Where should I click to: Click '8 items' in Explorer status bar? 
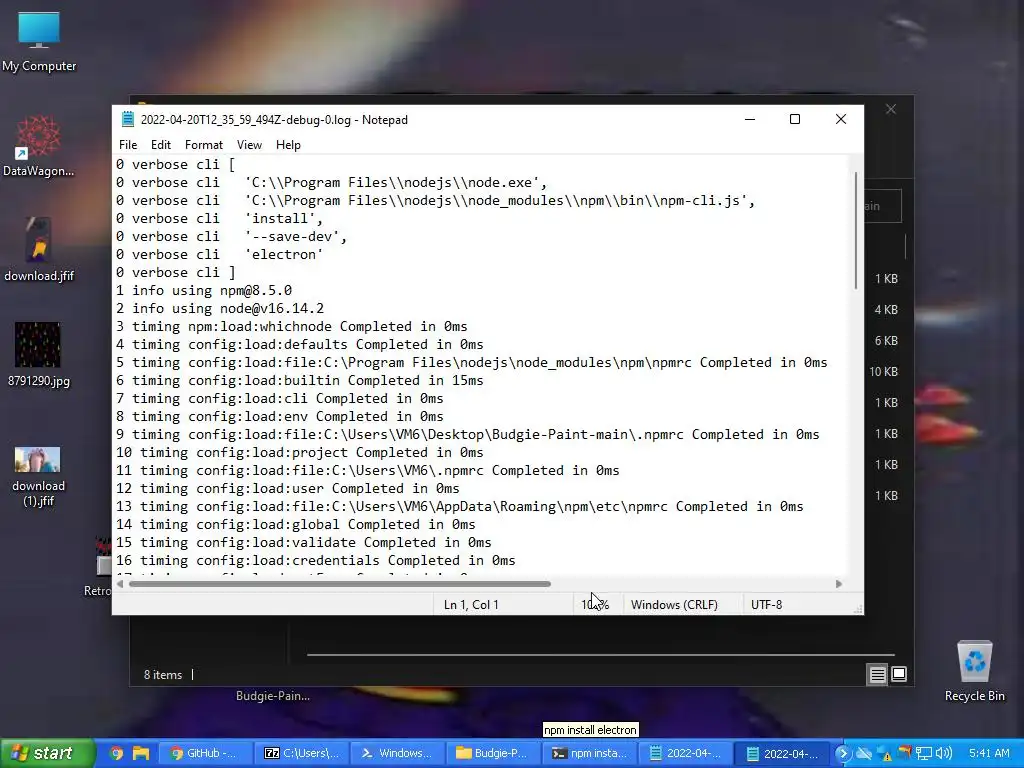(x=163, y=675)
